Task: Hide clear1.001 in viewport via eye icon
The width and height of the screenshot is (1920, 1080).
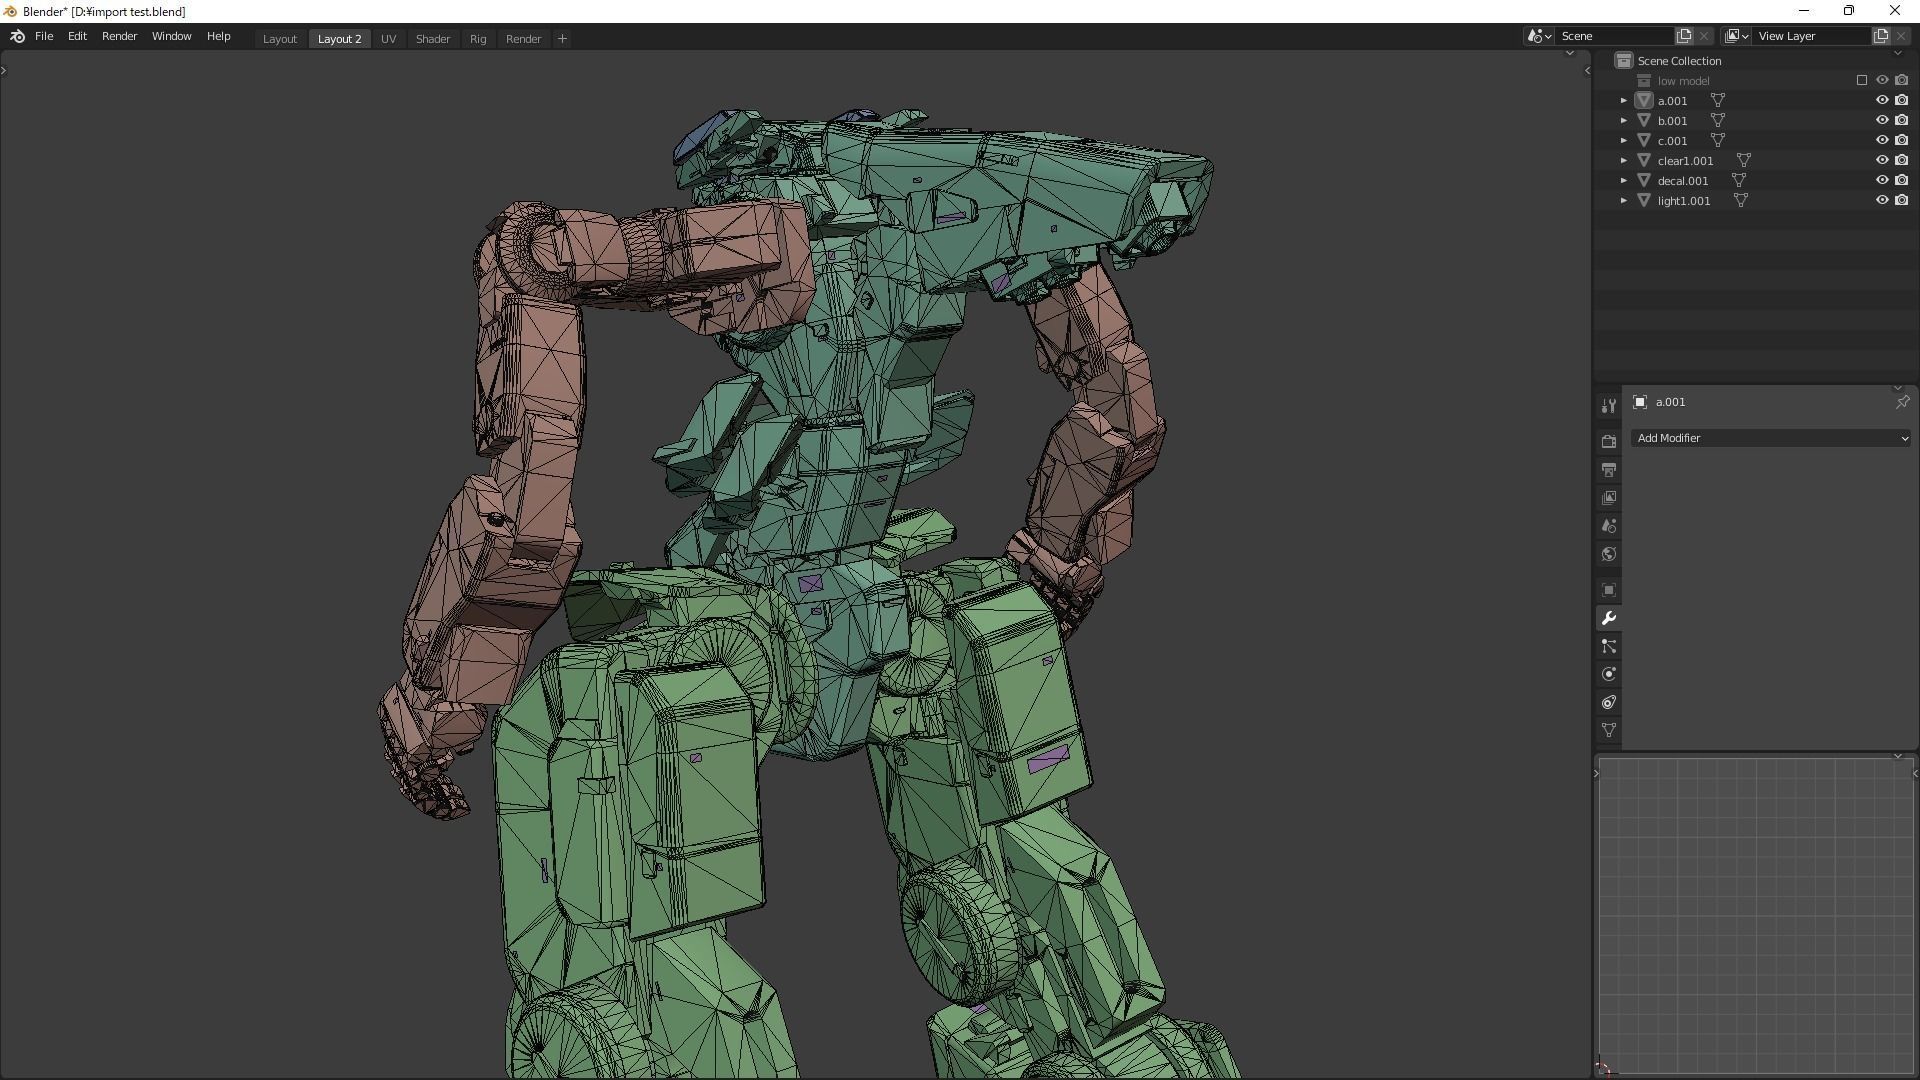Action: click(1881, 160)
